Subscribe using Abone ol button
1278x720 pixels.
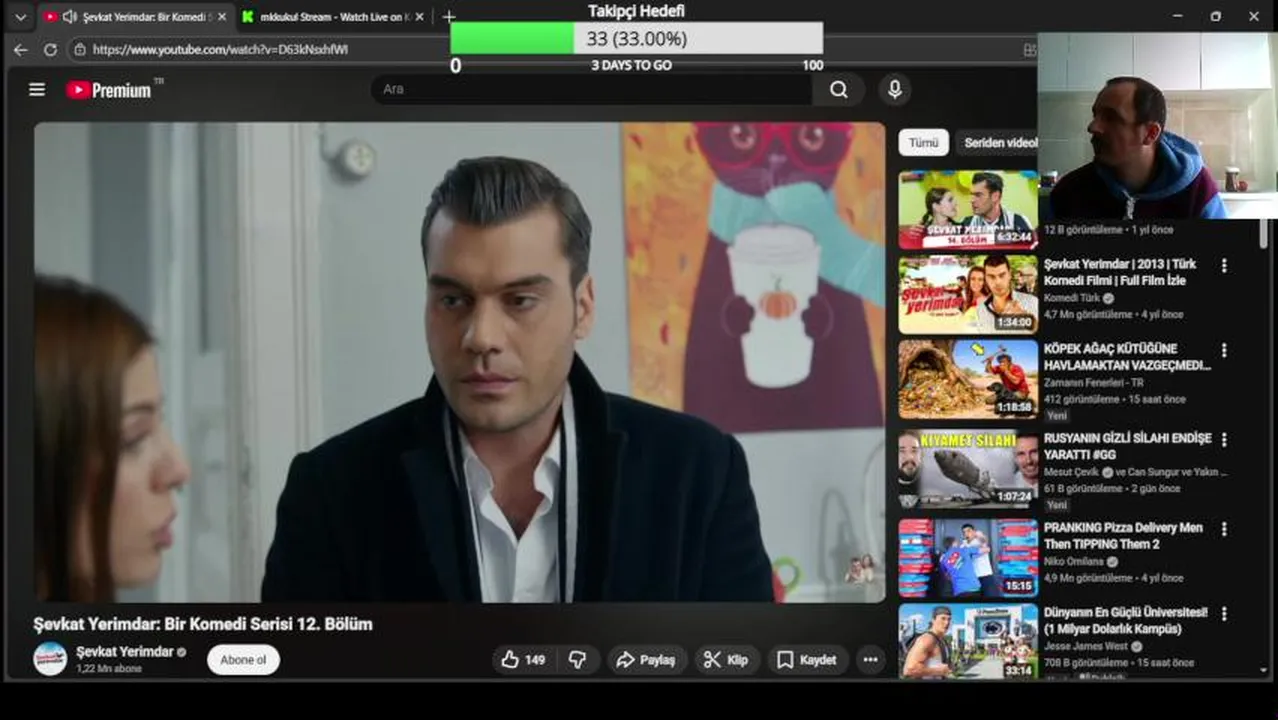243,660
